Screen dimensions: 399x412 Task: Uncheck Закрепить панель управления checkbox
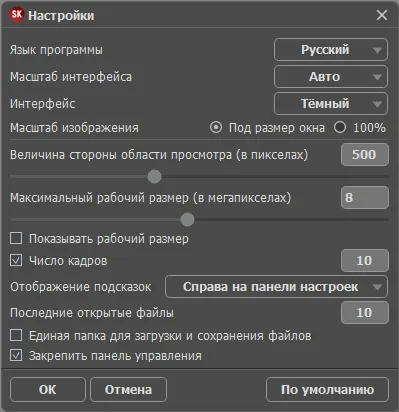[16, 355]
